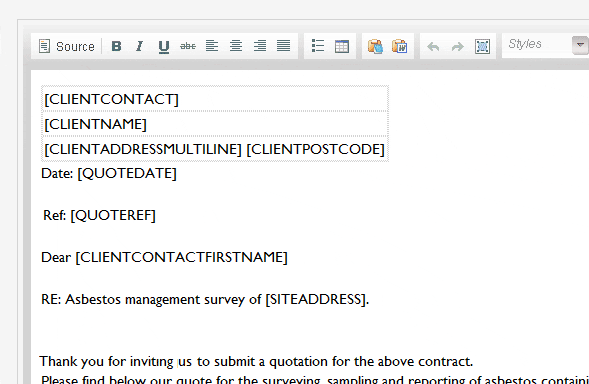Justify the text block
This screenshot has height=384, width=589.
point(284,46)
